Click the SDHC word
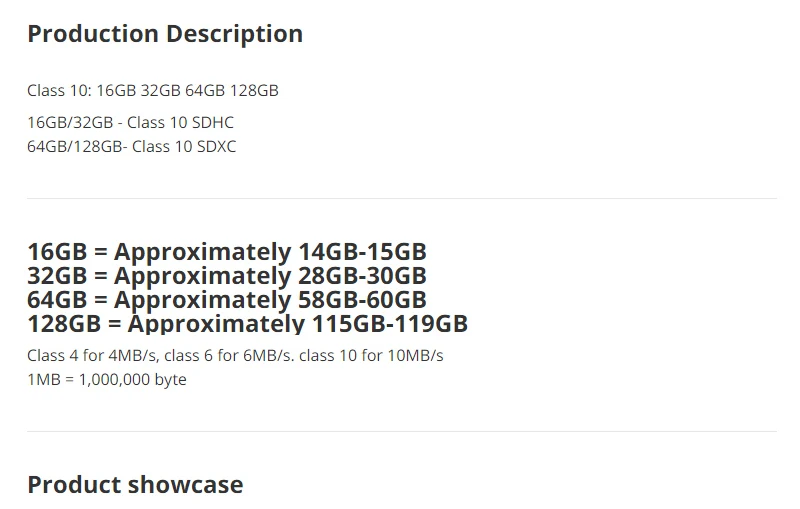 click(x=214, y=122)
